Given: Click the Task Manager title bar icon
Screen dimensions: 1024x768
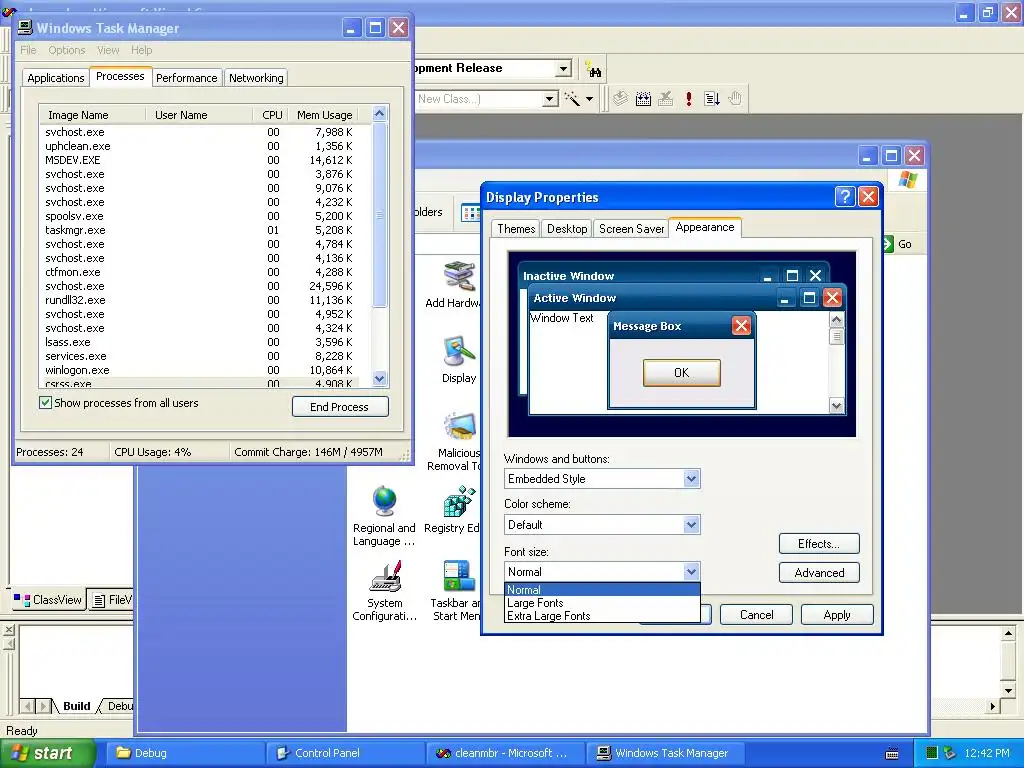Looking at the screenshot, I should (25, 27).
